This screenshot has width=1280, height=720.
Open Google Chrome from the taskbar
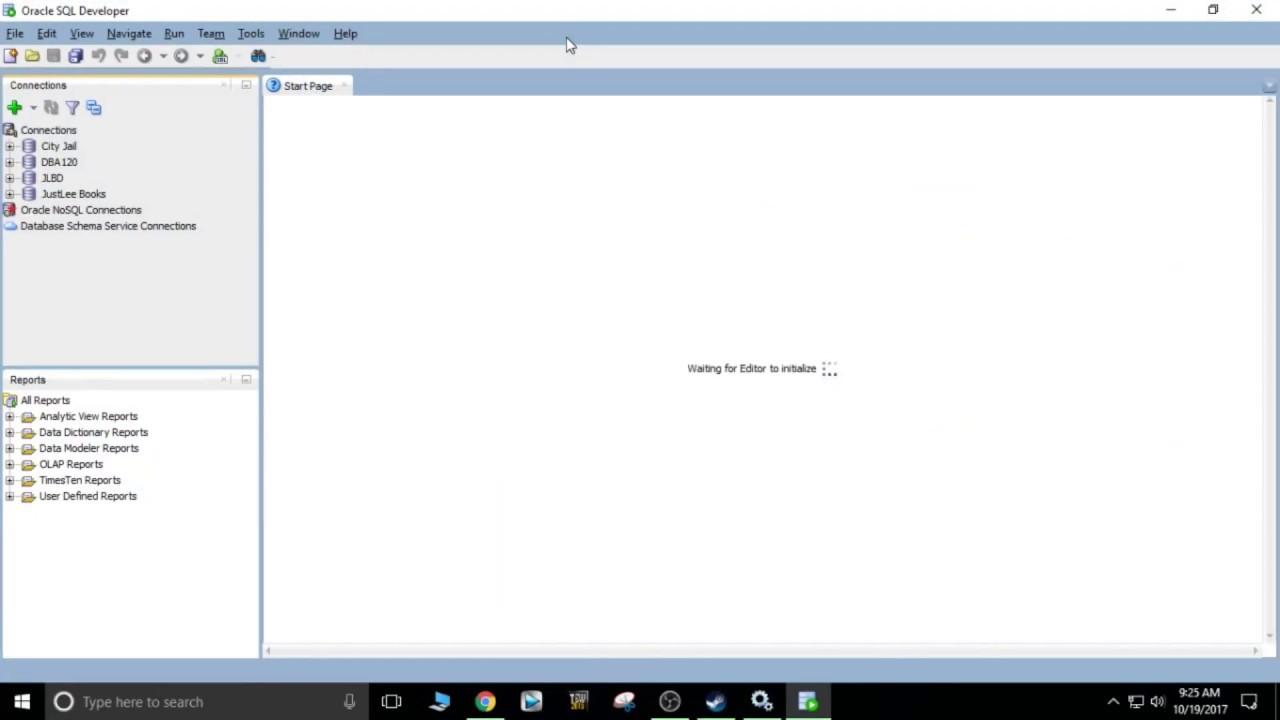click(485, 702)
